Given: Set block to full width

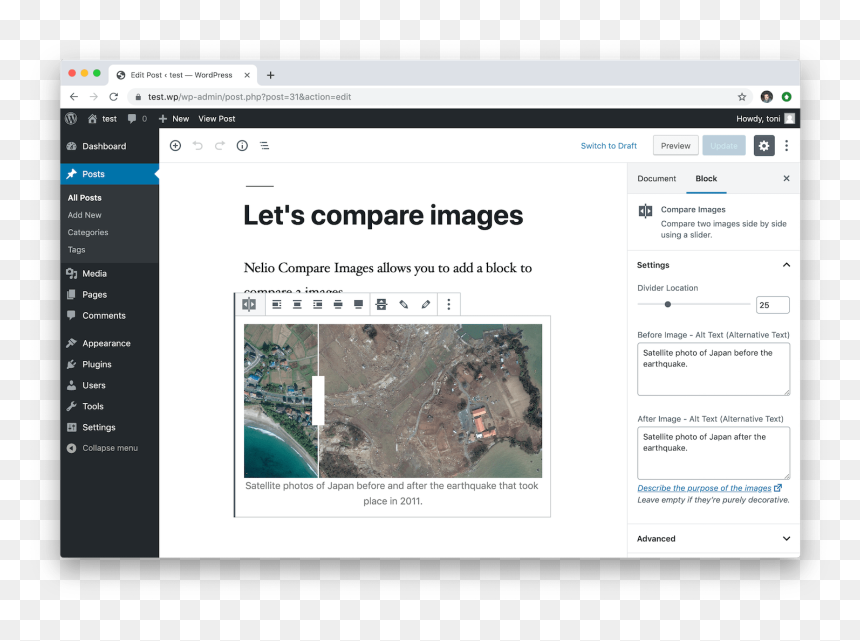Looking at the screenshot, I should pos(358,304).
